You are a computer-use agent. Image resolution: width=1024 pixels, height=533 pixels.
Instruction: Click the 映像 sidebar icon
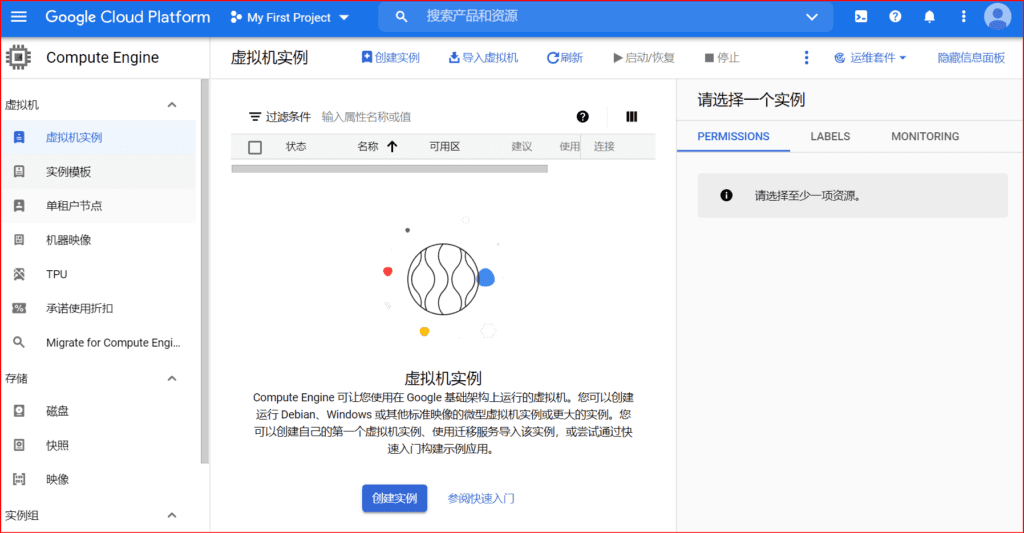[x=19, y=479]
